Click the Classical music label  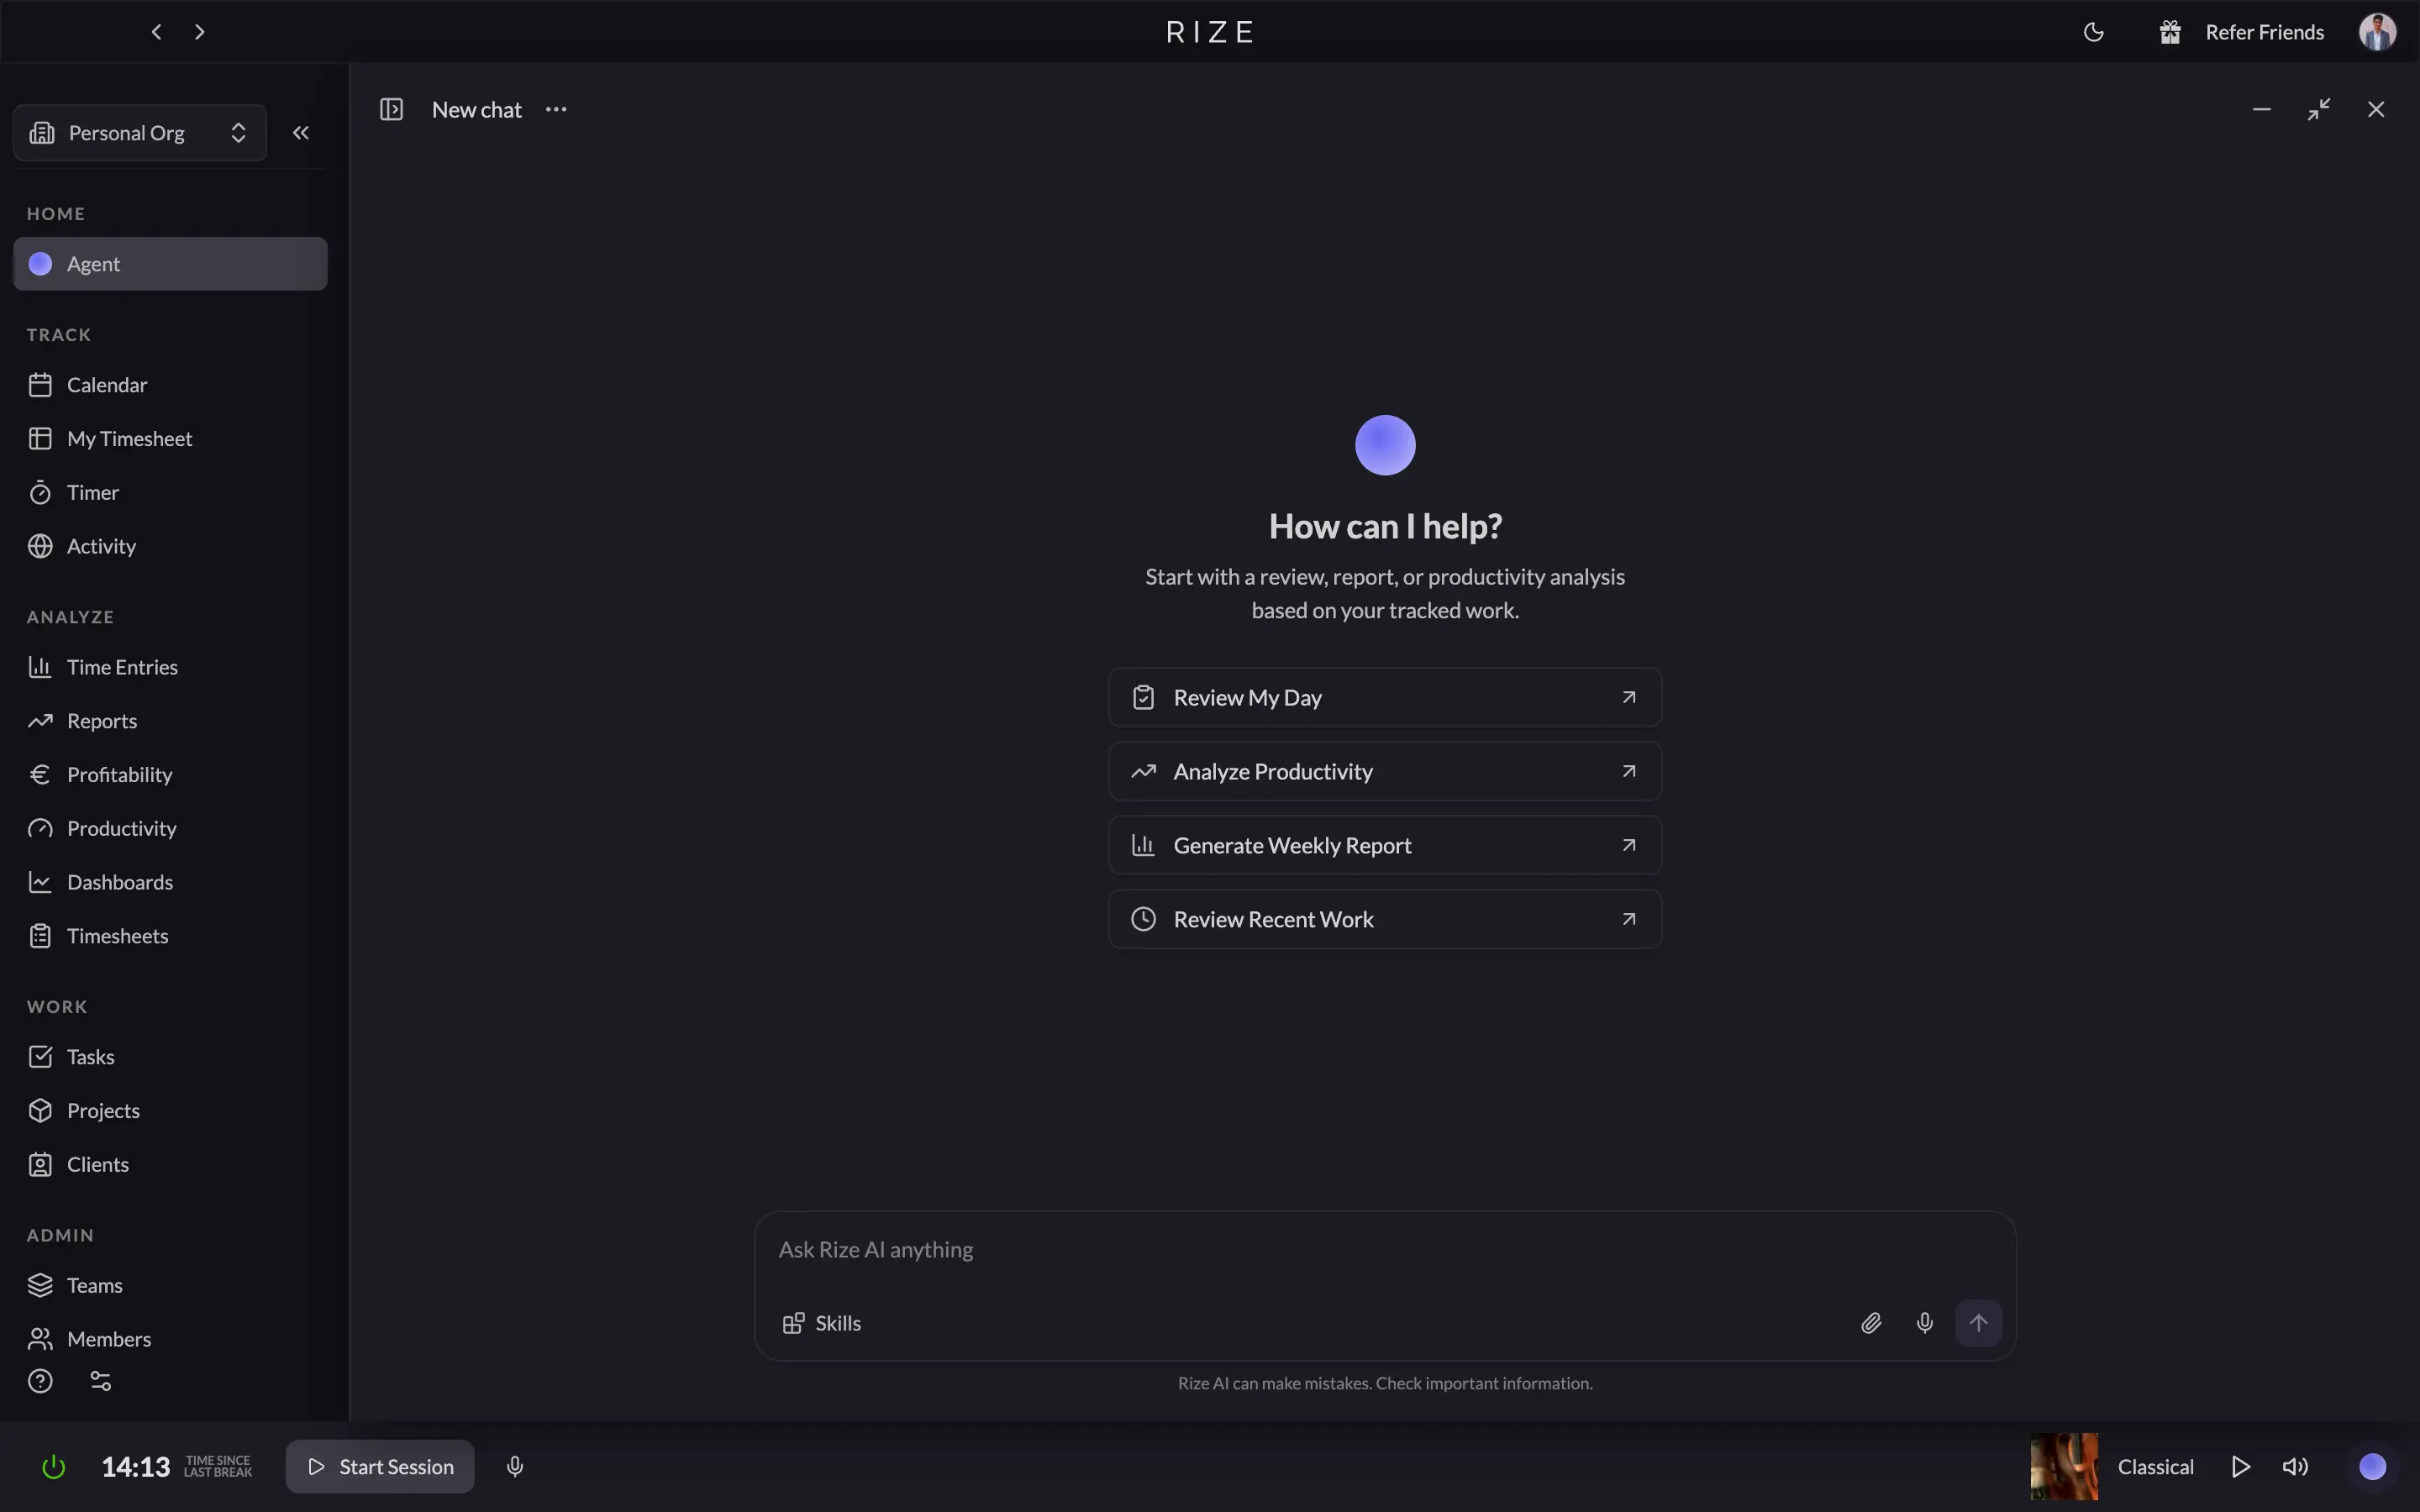(2155, 1467)
